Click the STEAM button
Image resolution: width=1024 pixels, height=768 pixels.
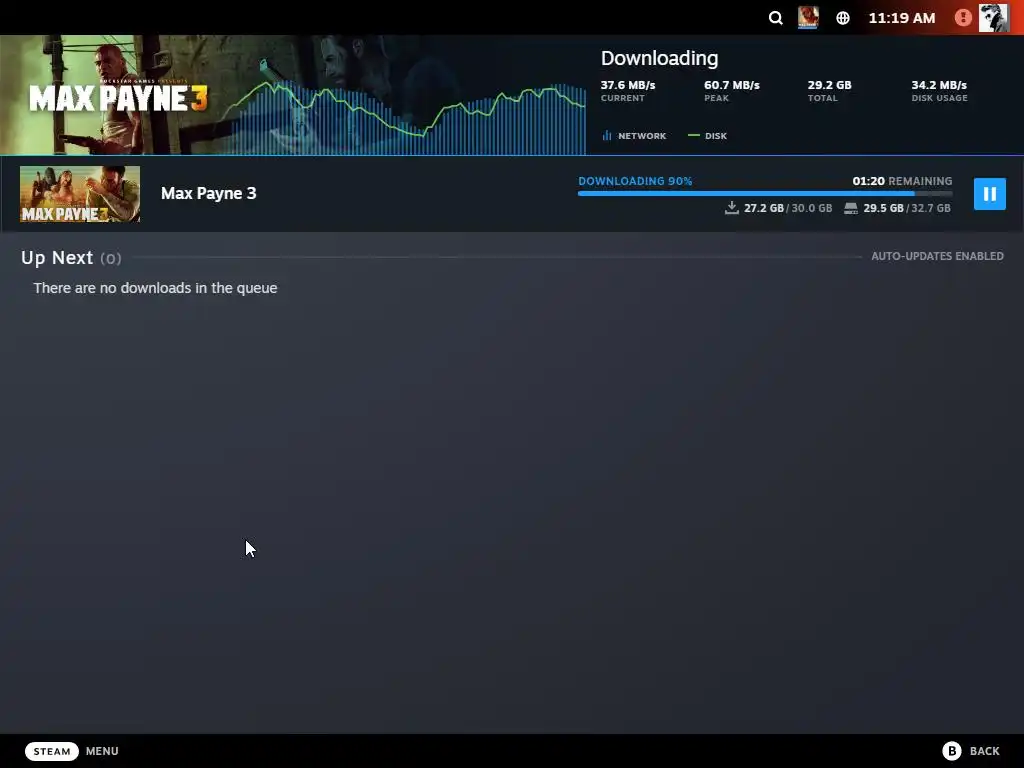(52, 751)
